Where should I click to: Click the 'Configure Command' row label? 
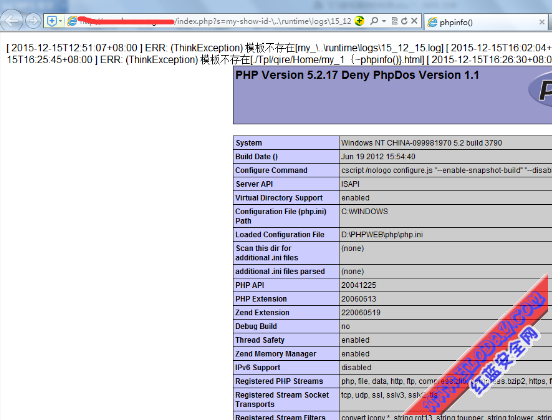pyautogui.click(x=271, y=170)
